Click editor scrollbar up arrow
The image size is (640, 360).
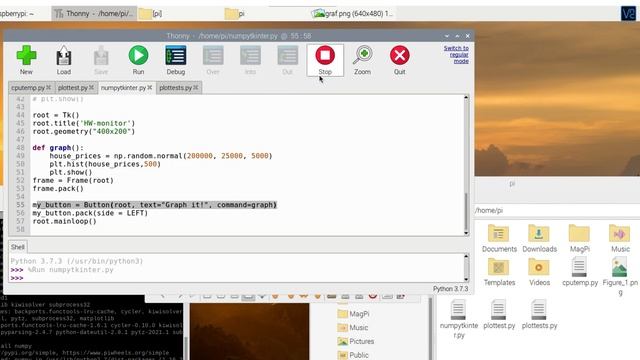click(466, 98)
